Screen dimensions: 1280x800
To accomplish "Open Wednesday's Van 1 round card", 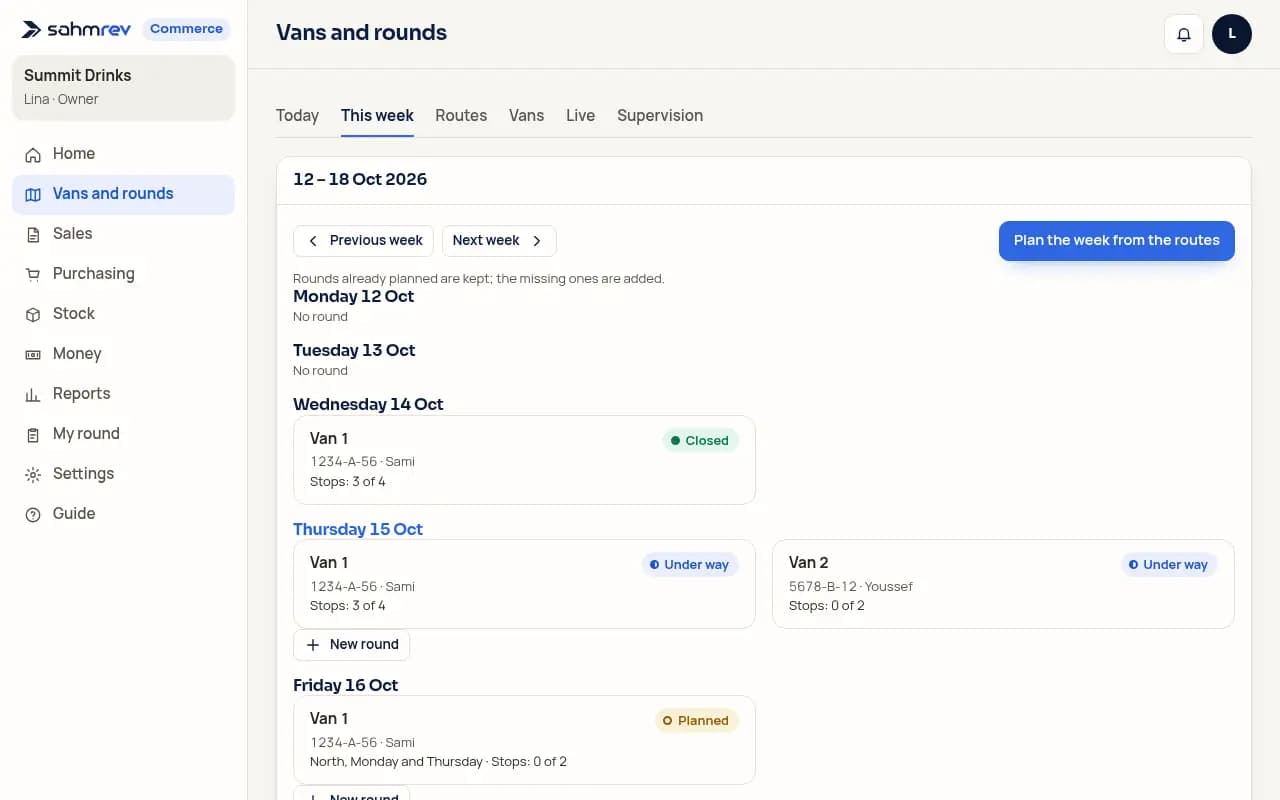I will pyautogui.click(x=524, y=460).
